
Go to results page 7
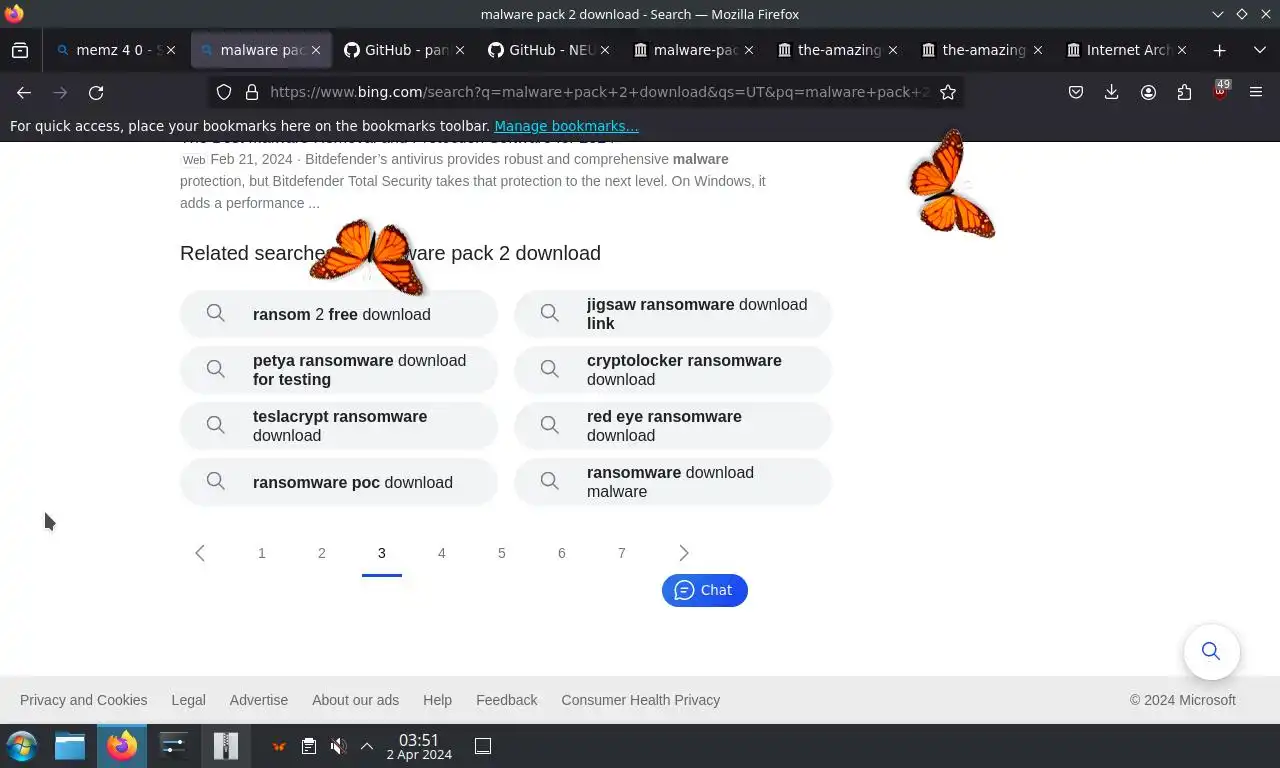click(x=622, y=553)
